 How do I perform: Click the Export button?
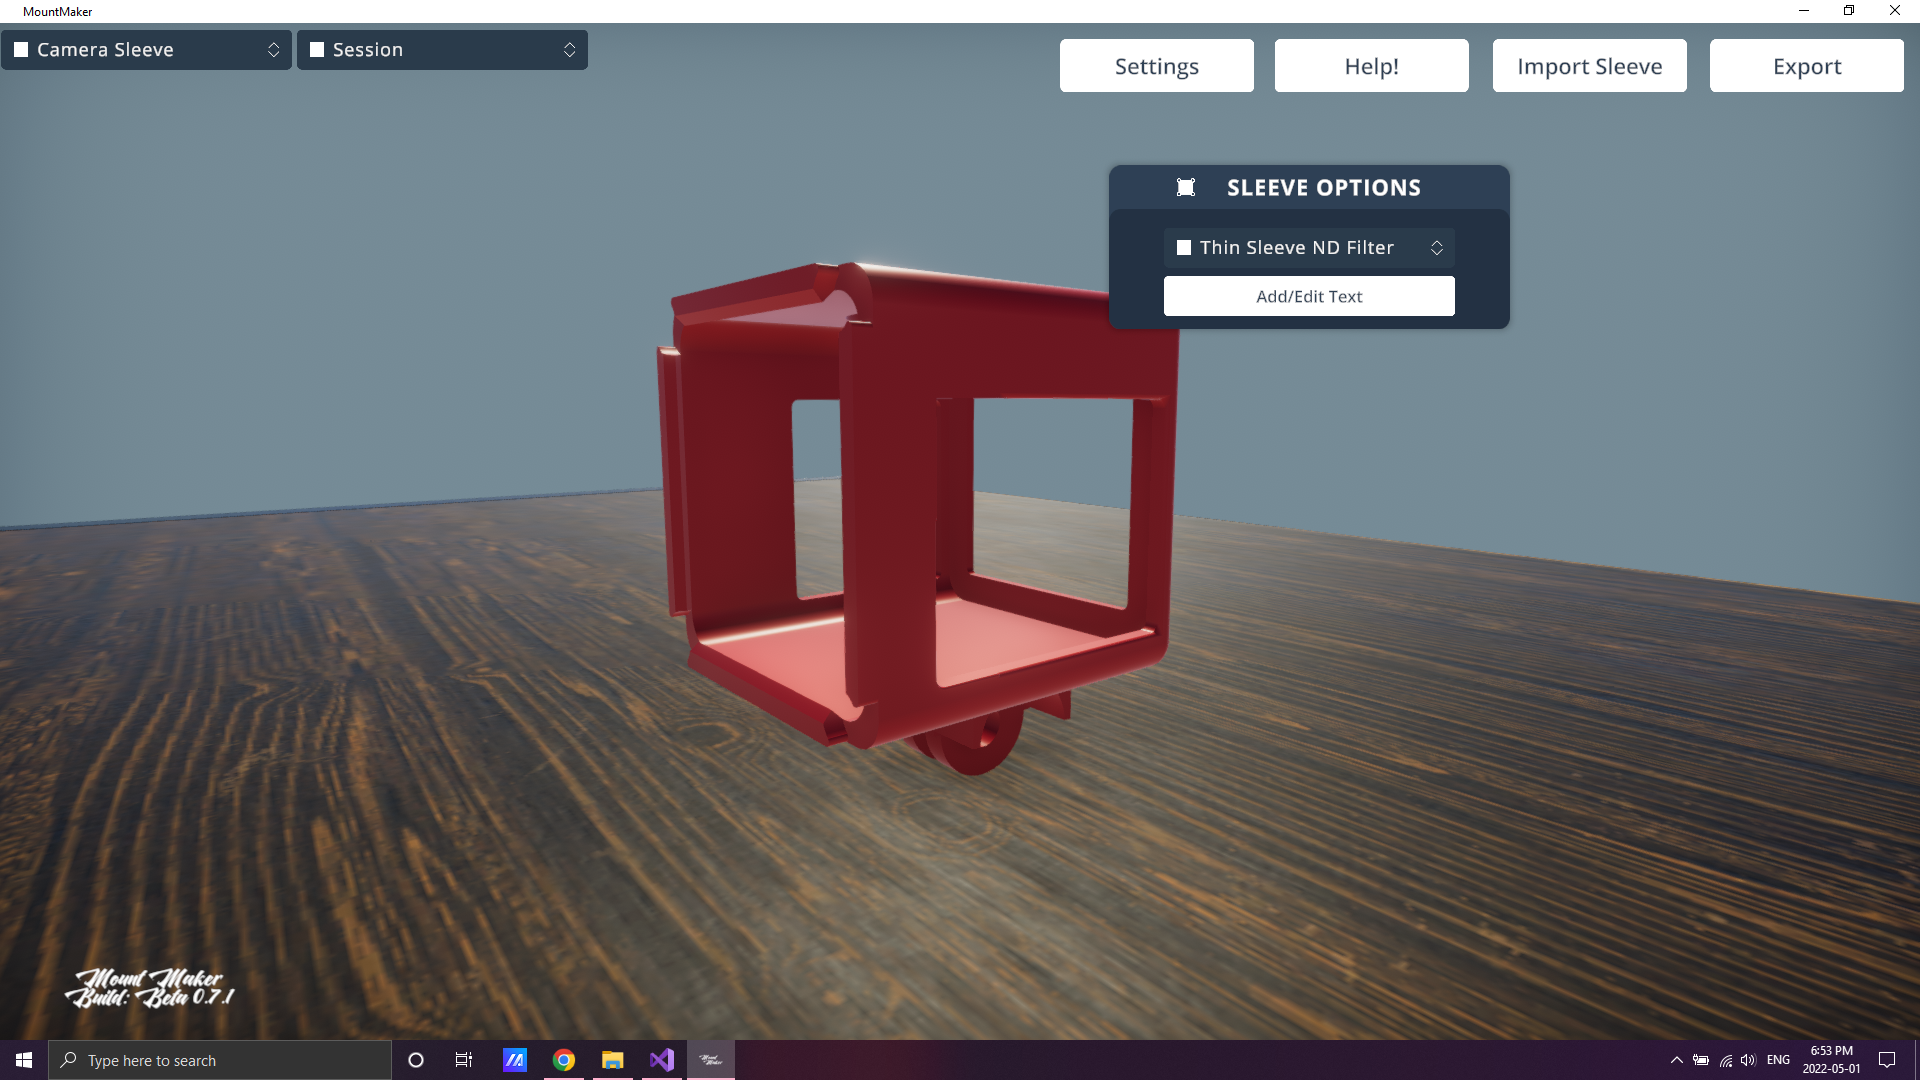click(x=1807, y=66)
